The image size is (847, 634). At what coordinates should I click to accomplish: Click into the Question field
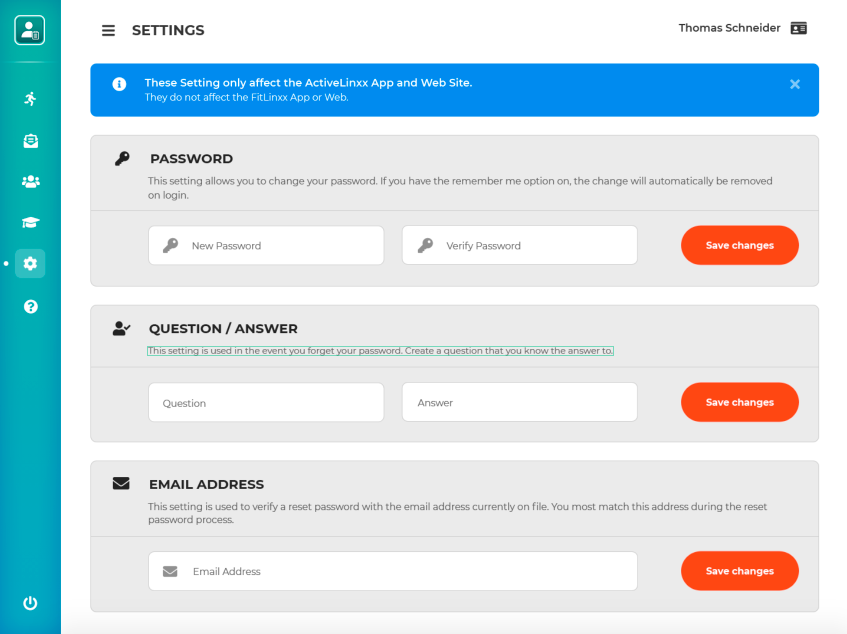(266, 403)
